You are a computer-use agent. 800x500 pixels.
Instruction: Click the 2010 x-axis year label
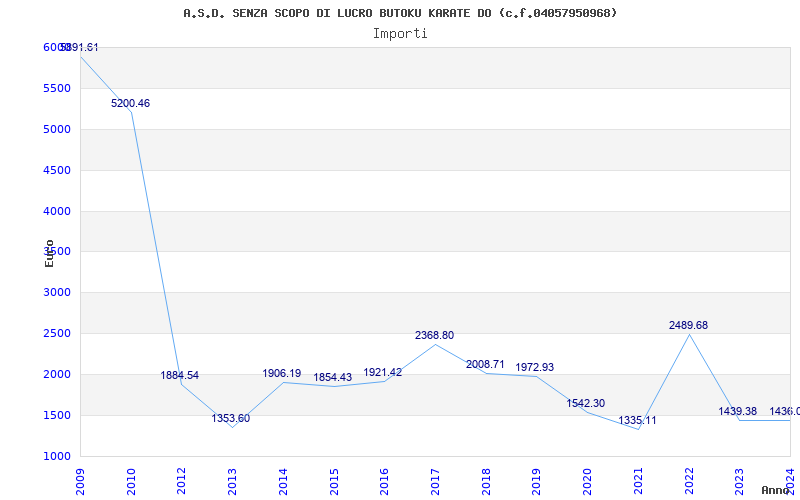[x=131, y=482]
